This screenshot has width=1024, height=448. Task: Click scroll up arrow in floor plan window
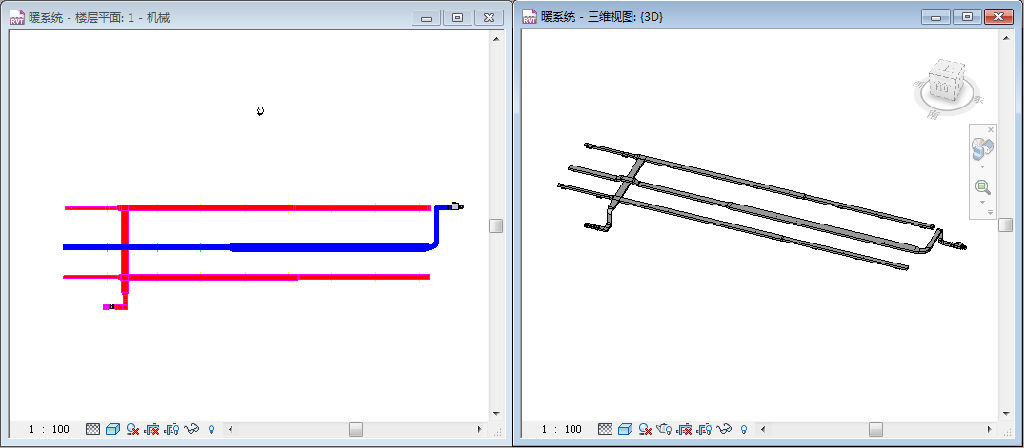pyautogui.click(x=496, y=39)
